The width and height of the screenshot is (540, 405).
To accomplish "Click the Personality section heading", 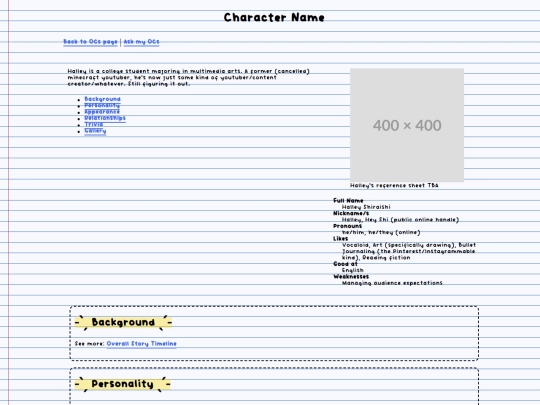I will (123, 384).
